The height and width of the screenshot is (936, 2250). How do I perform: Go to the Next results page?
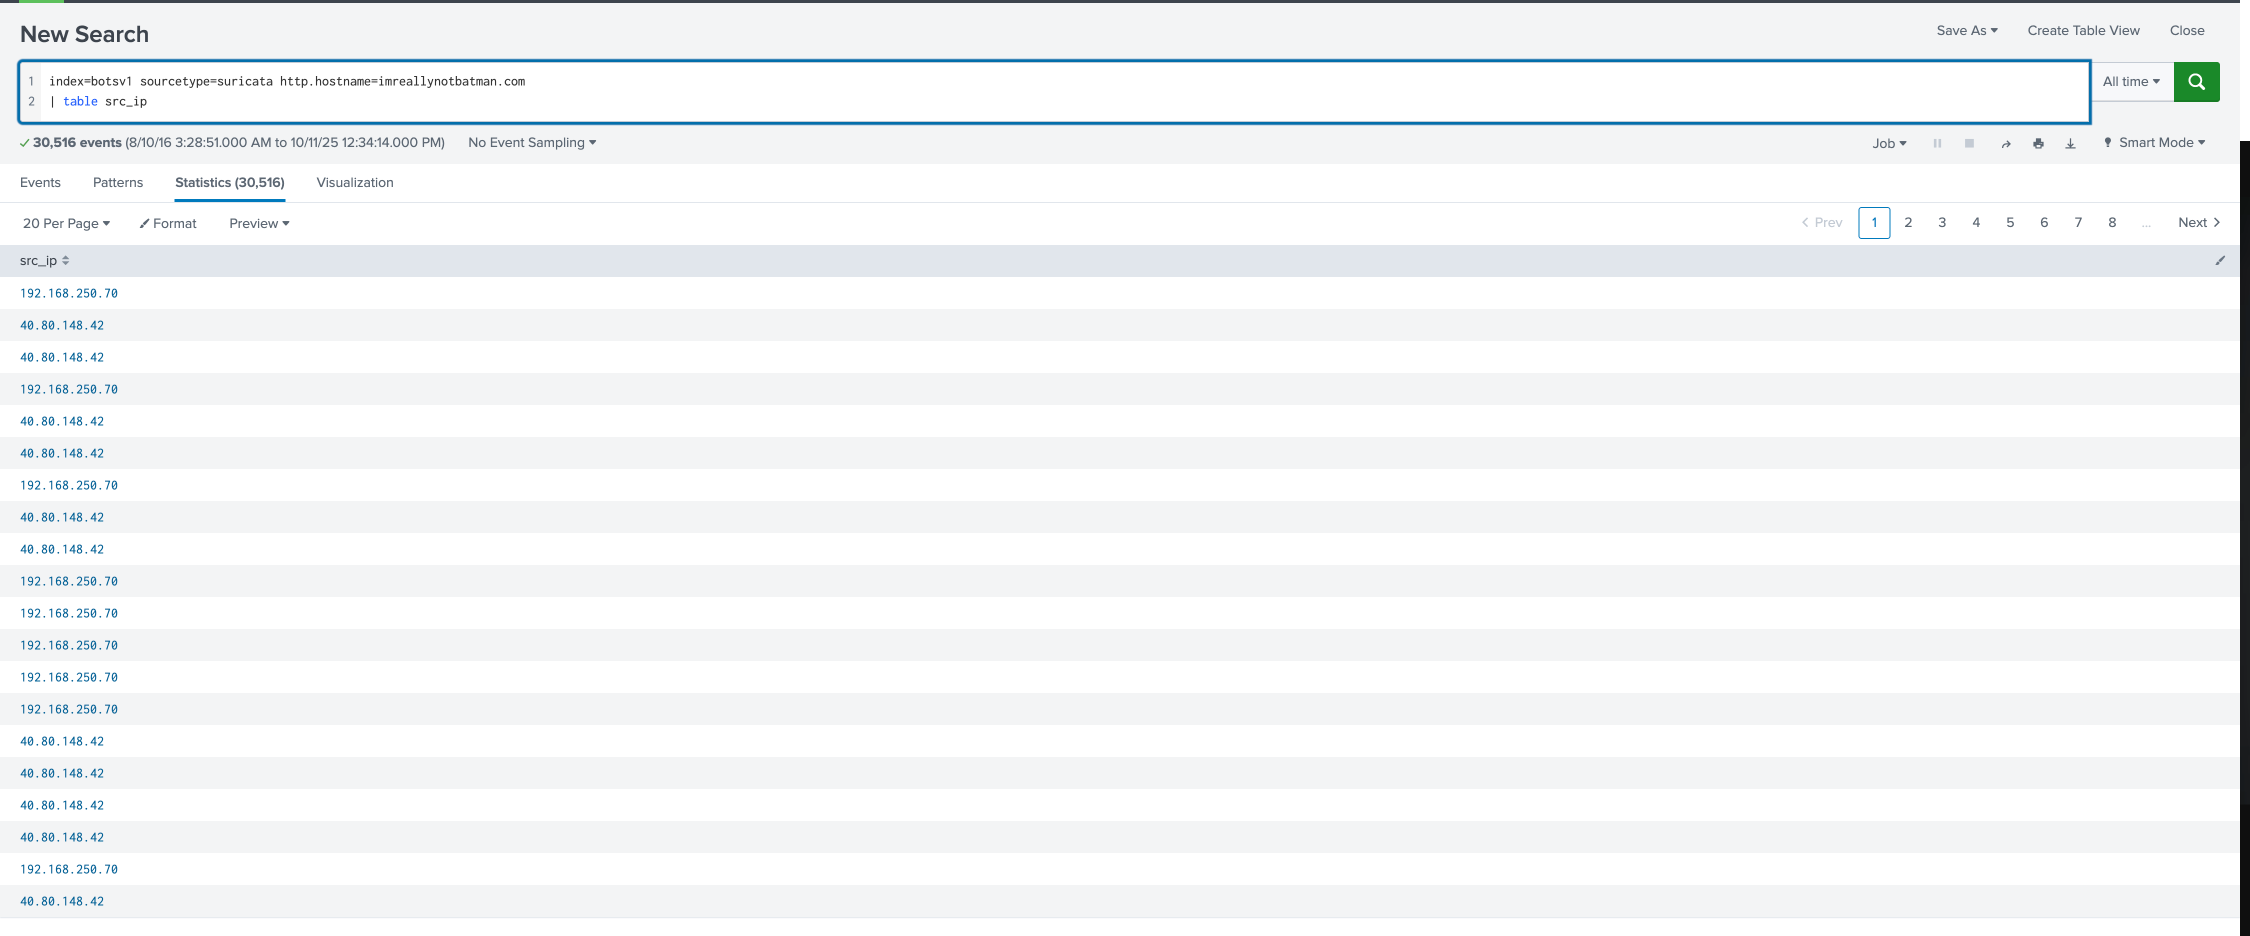tap(2198, 223)
